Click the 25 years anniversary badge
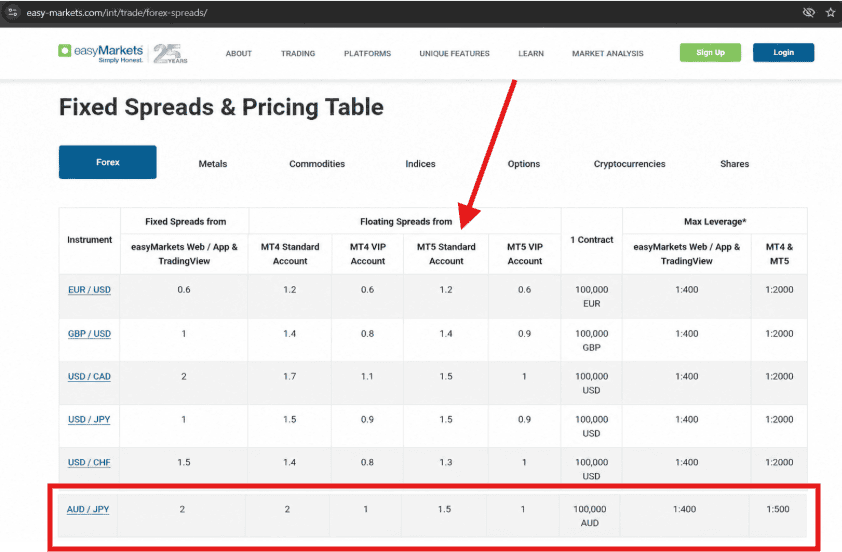This screenshot has height=552, width=842. [x=170, y=54]
